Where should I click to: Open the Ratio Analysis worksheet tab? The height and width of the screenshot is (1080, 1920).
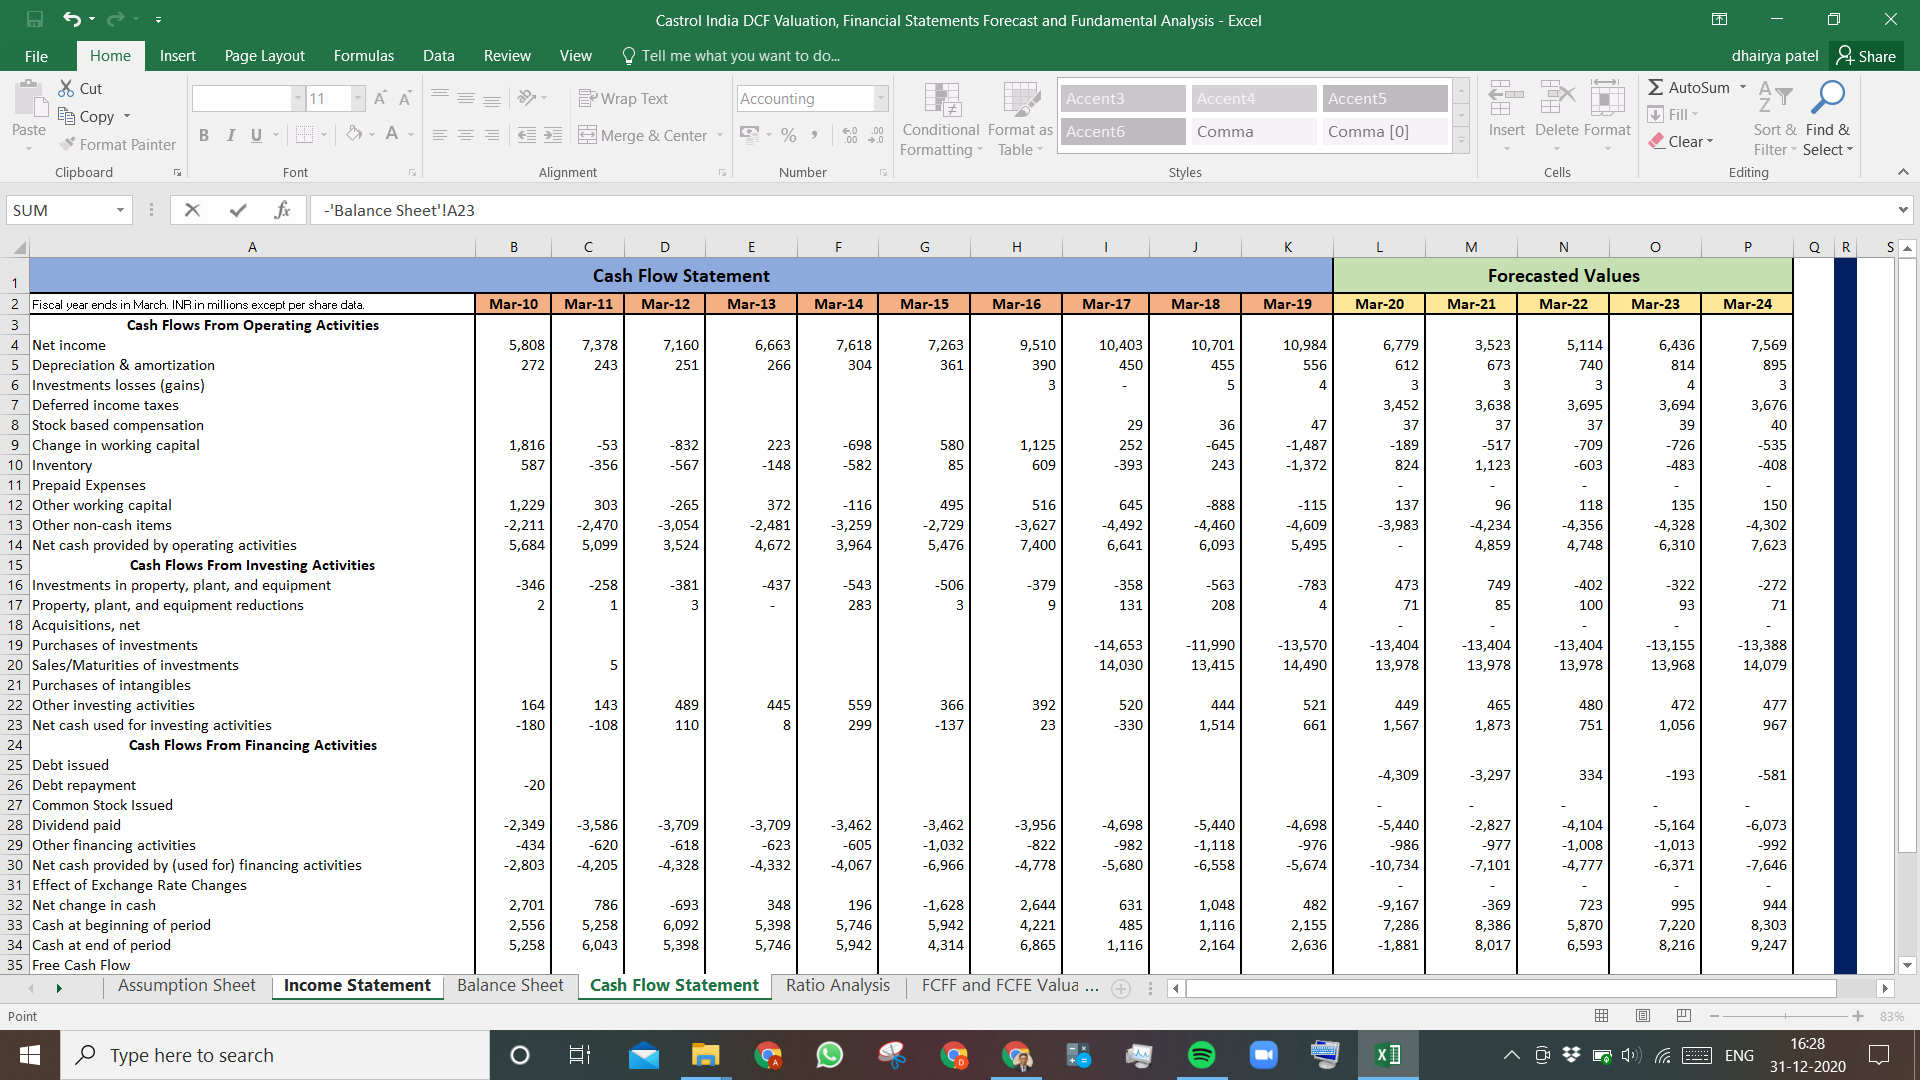click(x=837, y=986)
